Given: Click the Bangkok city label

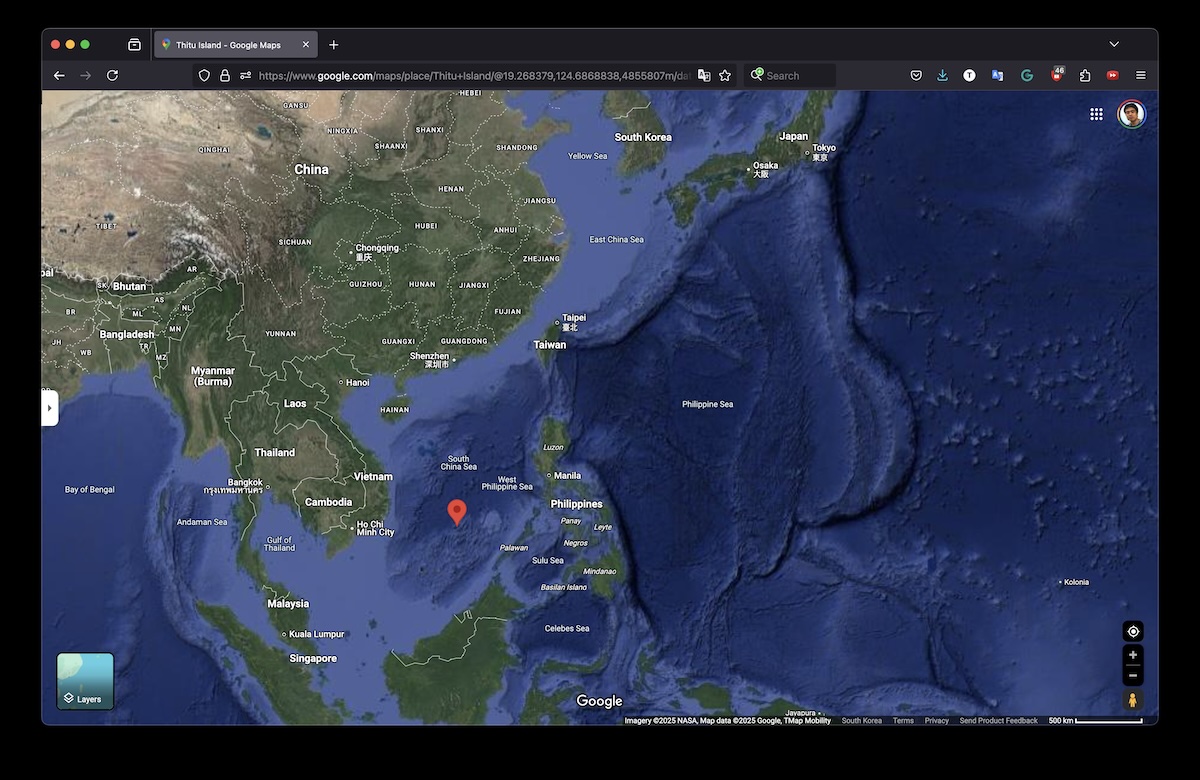Looking at the screenshot, I should click(x=246, y=482).
